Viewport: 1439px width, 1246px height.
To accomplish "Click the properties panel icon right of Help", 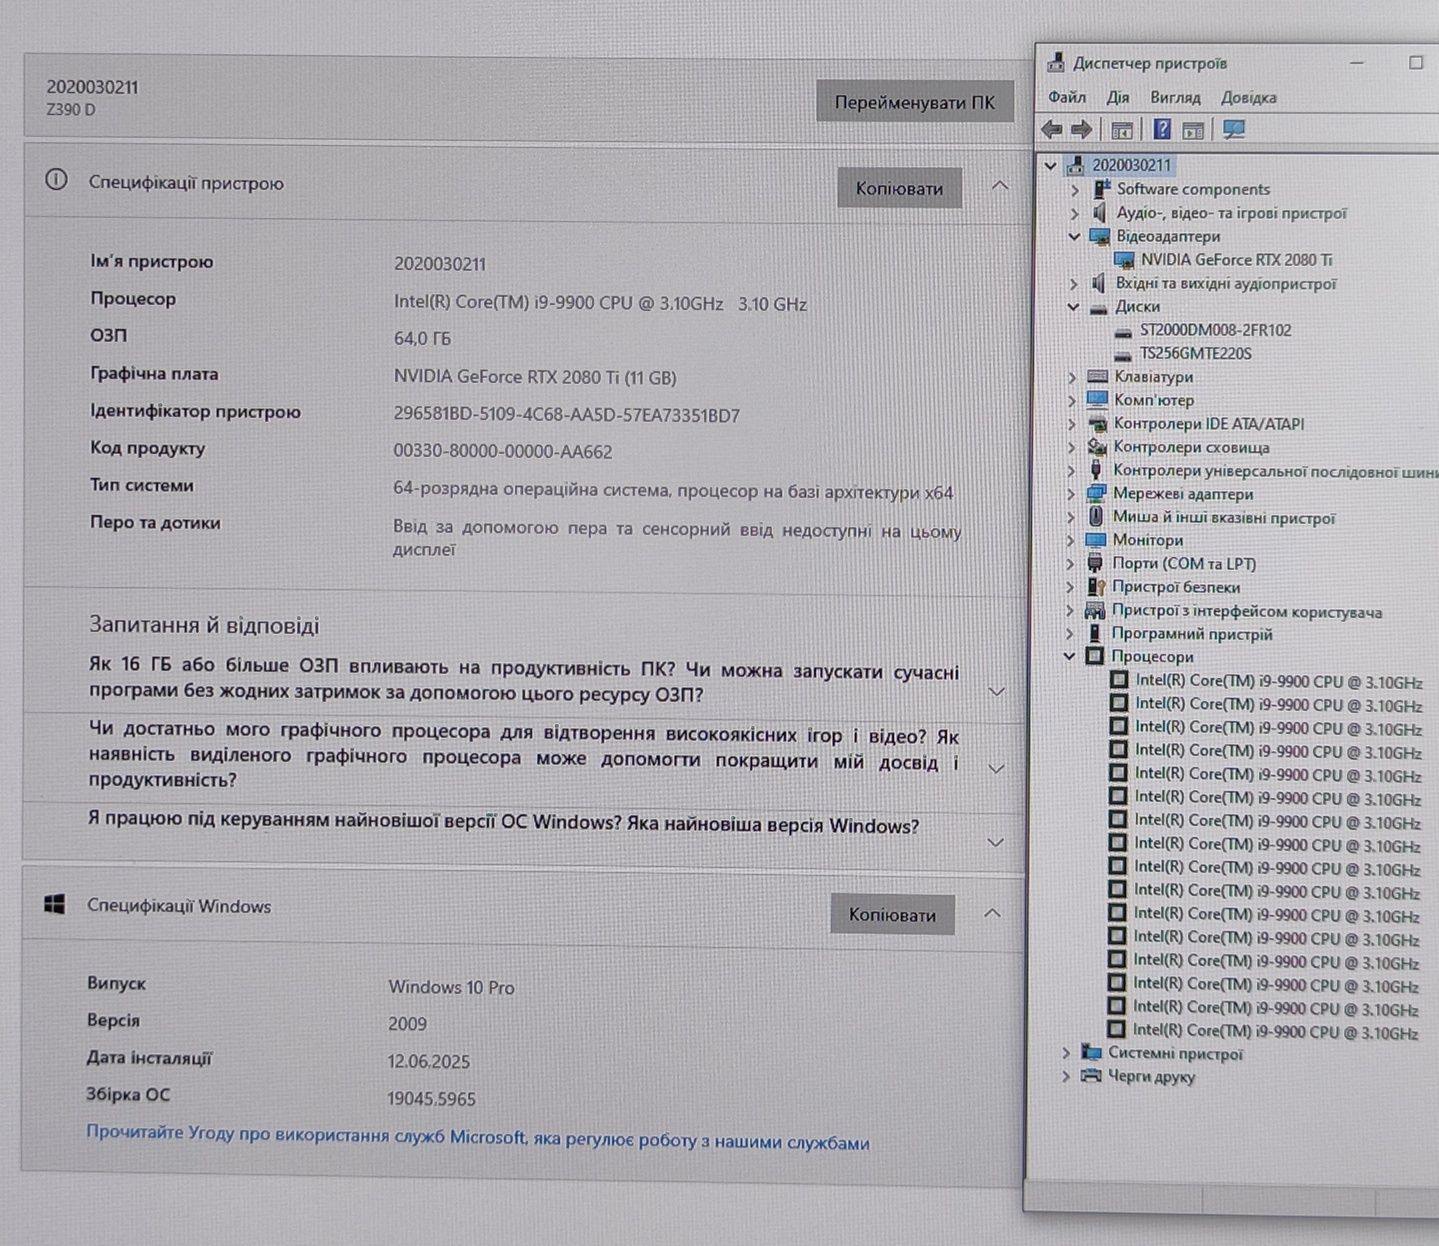I will (1193, 130).
